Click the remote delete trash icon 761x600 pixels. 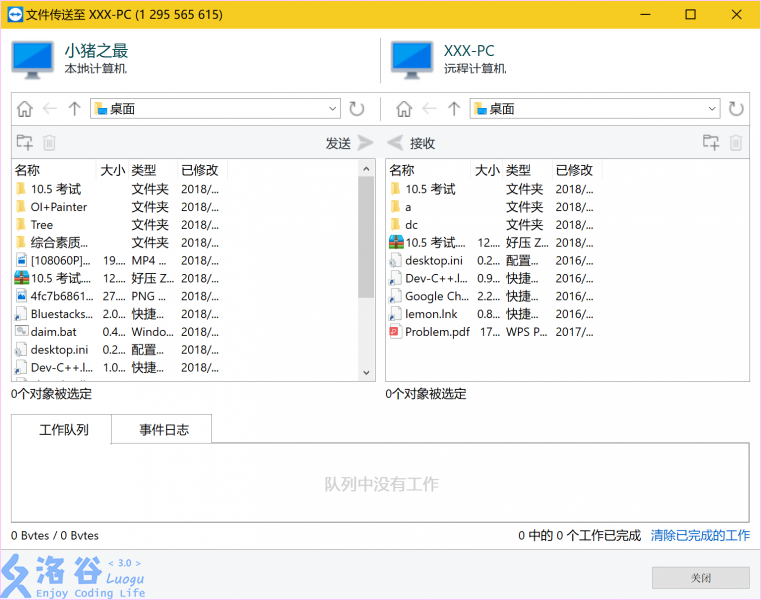pos(736,143)
